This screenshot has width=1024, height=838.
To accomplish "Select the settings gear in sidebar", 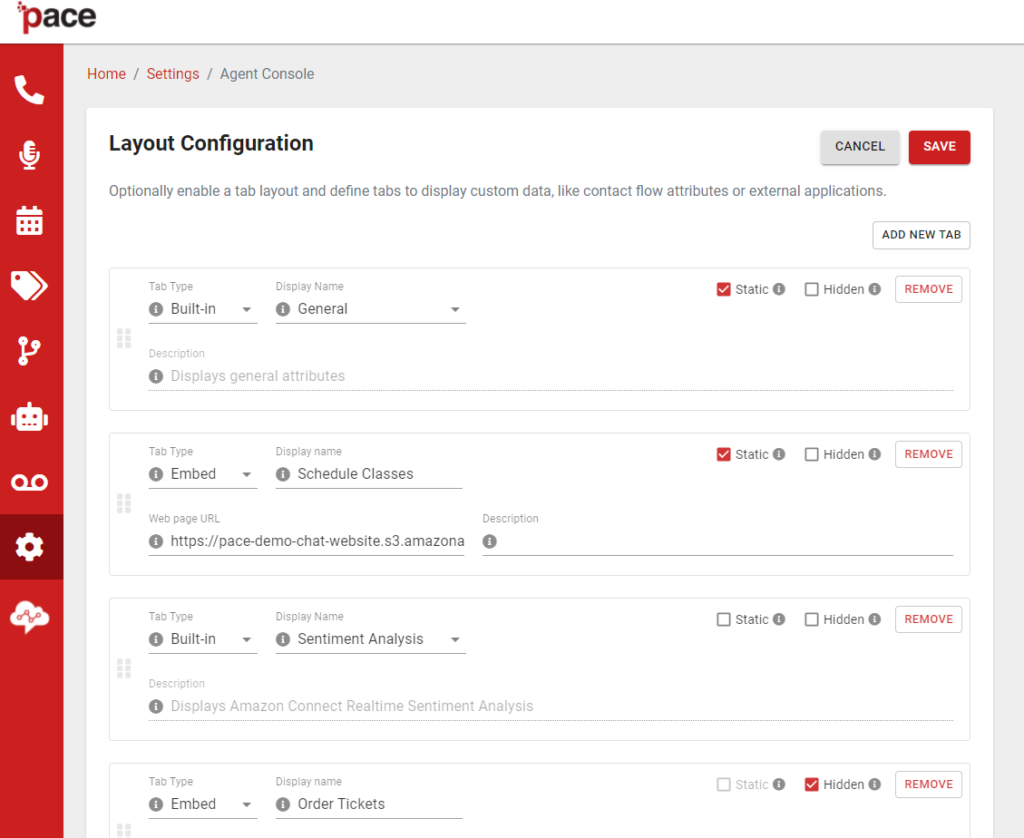I will coord(29,547).
